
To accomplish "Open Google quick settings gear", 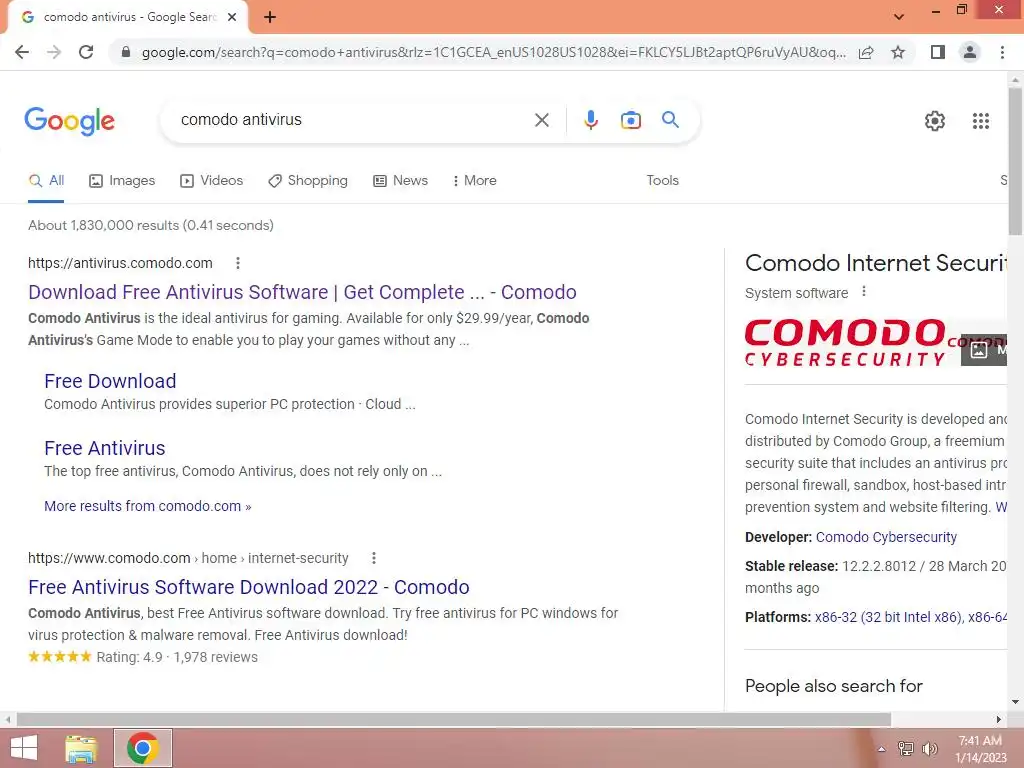I will click(x=935, y=121).
